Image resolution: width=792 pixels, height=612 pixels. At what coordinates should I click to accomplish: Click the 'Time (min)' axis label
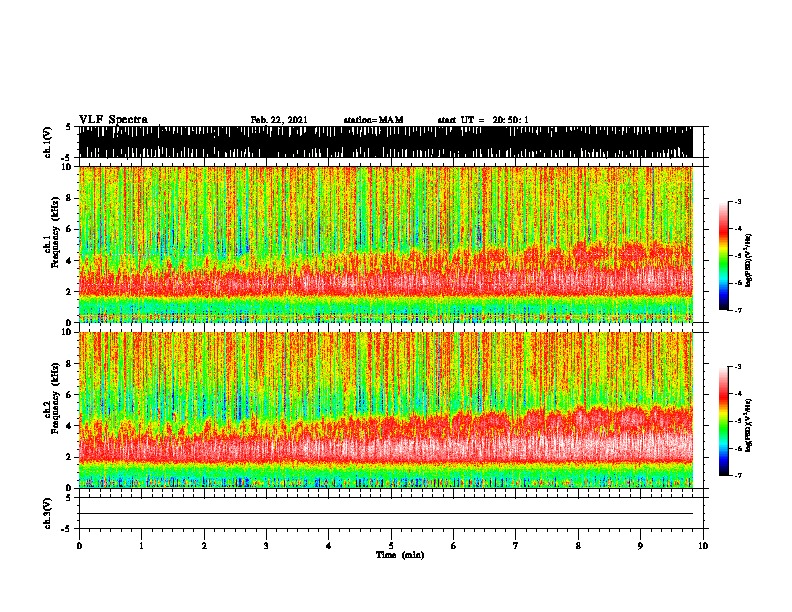tap(400, 555)
